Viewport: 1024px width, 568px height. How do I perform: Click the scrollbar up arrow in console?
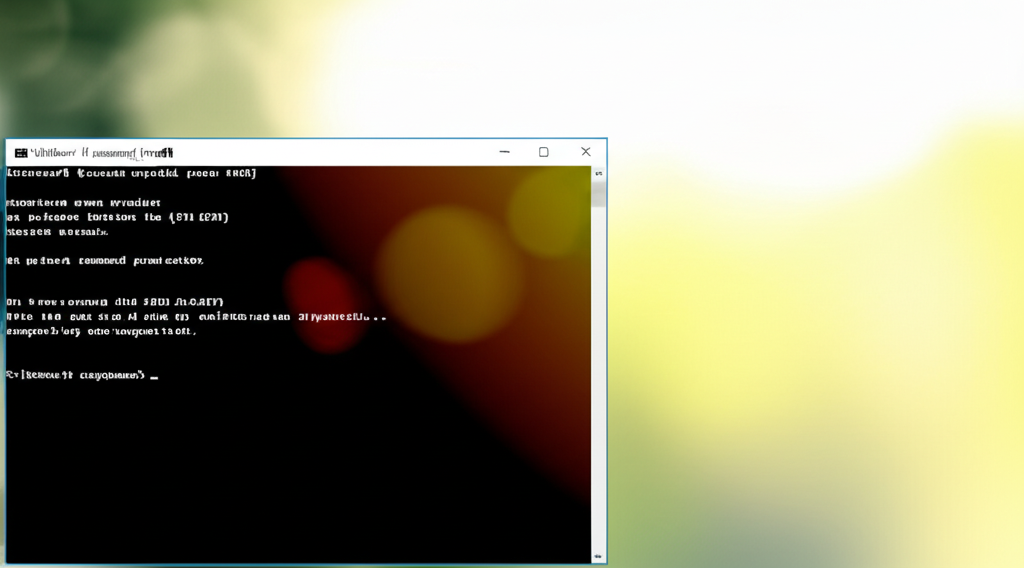[599, 173]
